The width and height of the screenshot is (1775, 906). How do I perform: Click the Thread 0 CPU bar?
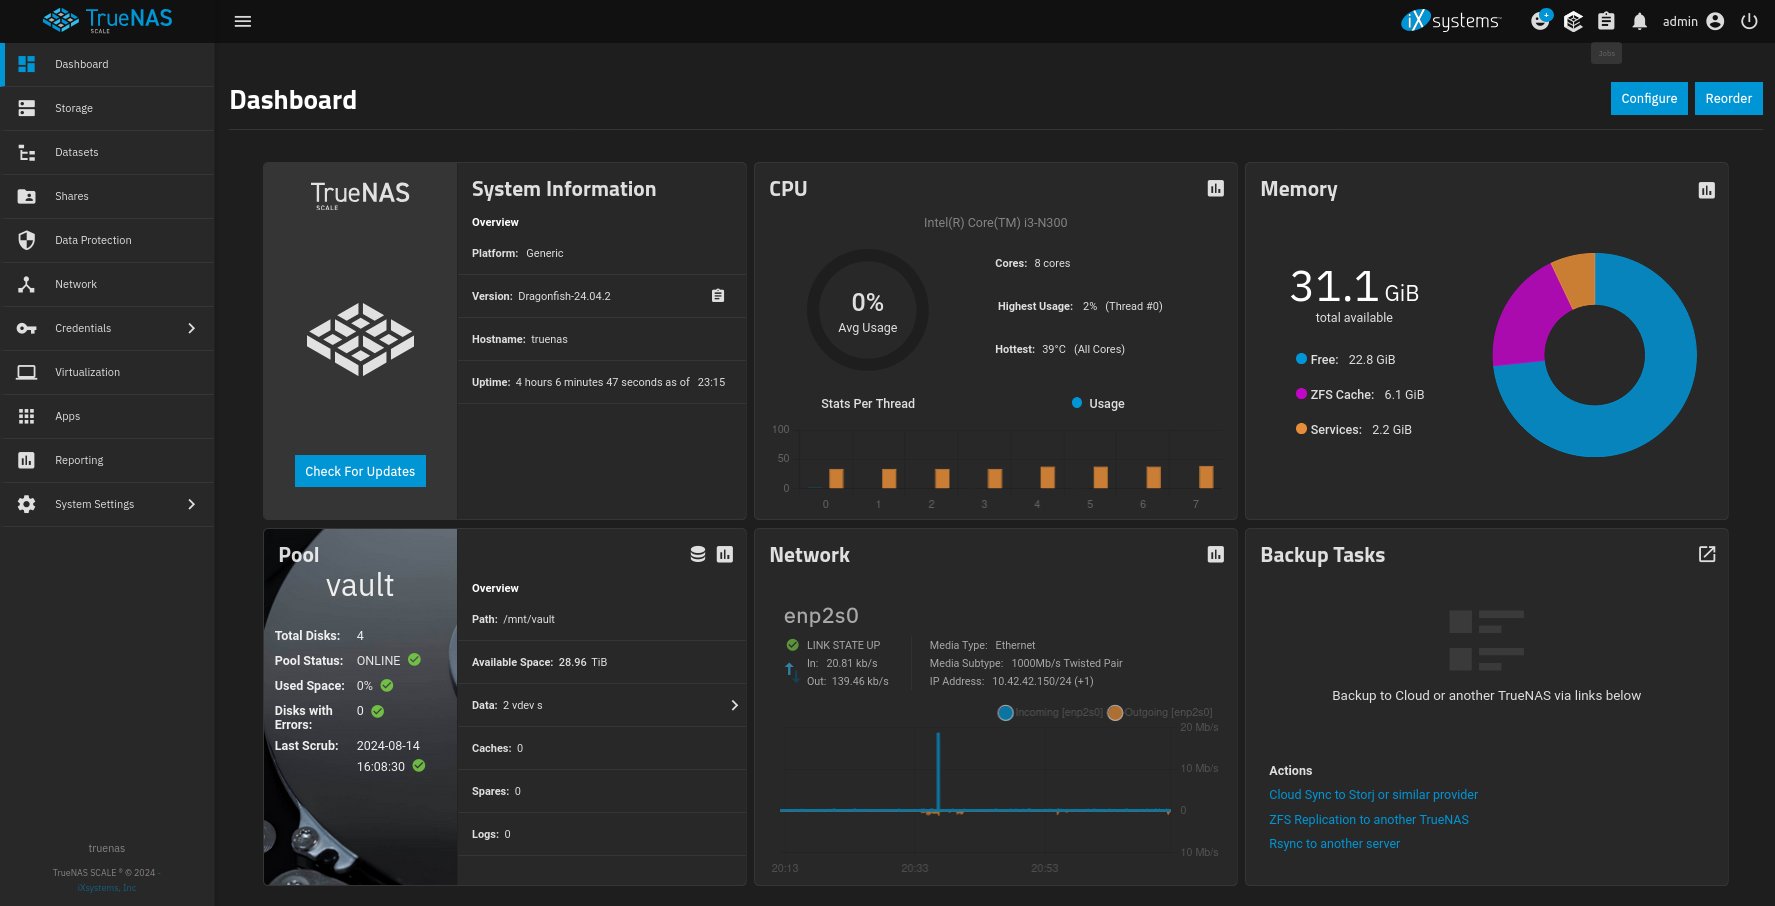836,478
